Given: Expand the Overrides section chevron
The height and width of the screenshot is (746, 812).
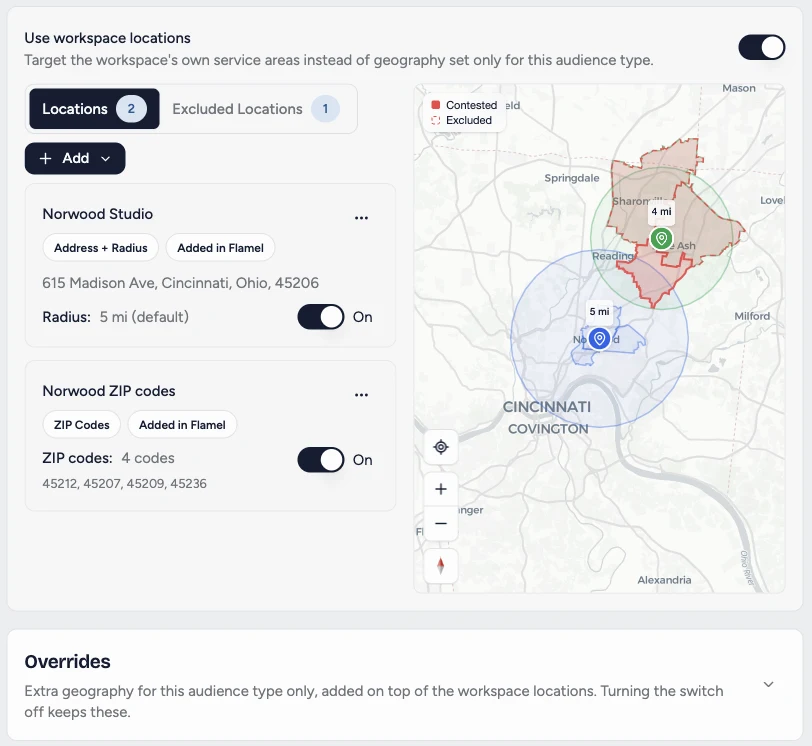Looking at the screenshot, I should 768,684.
